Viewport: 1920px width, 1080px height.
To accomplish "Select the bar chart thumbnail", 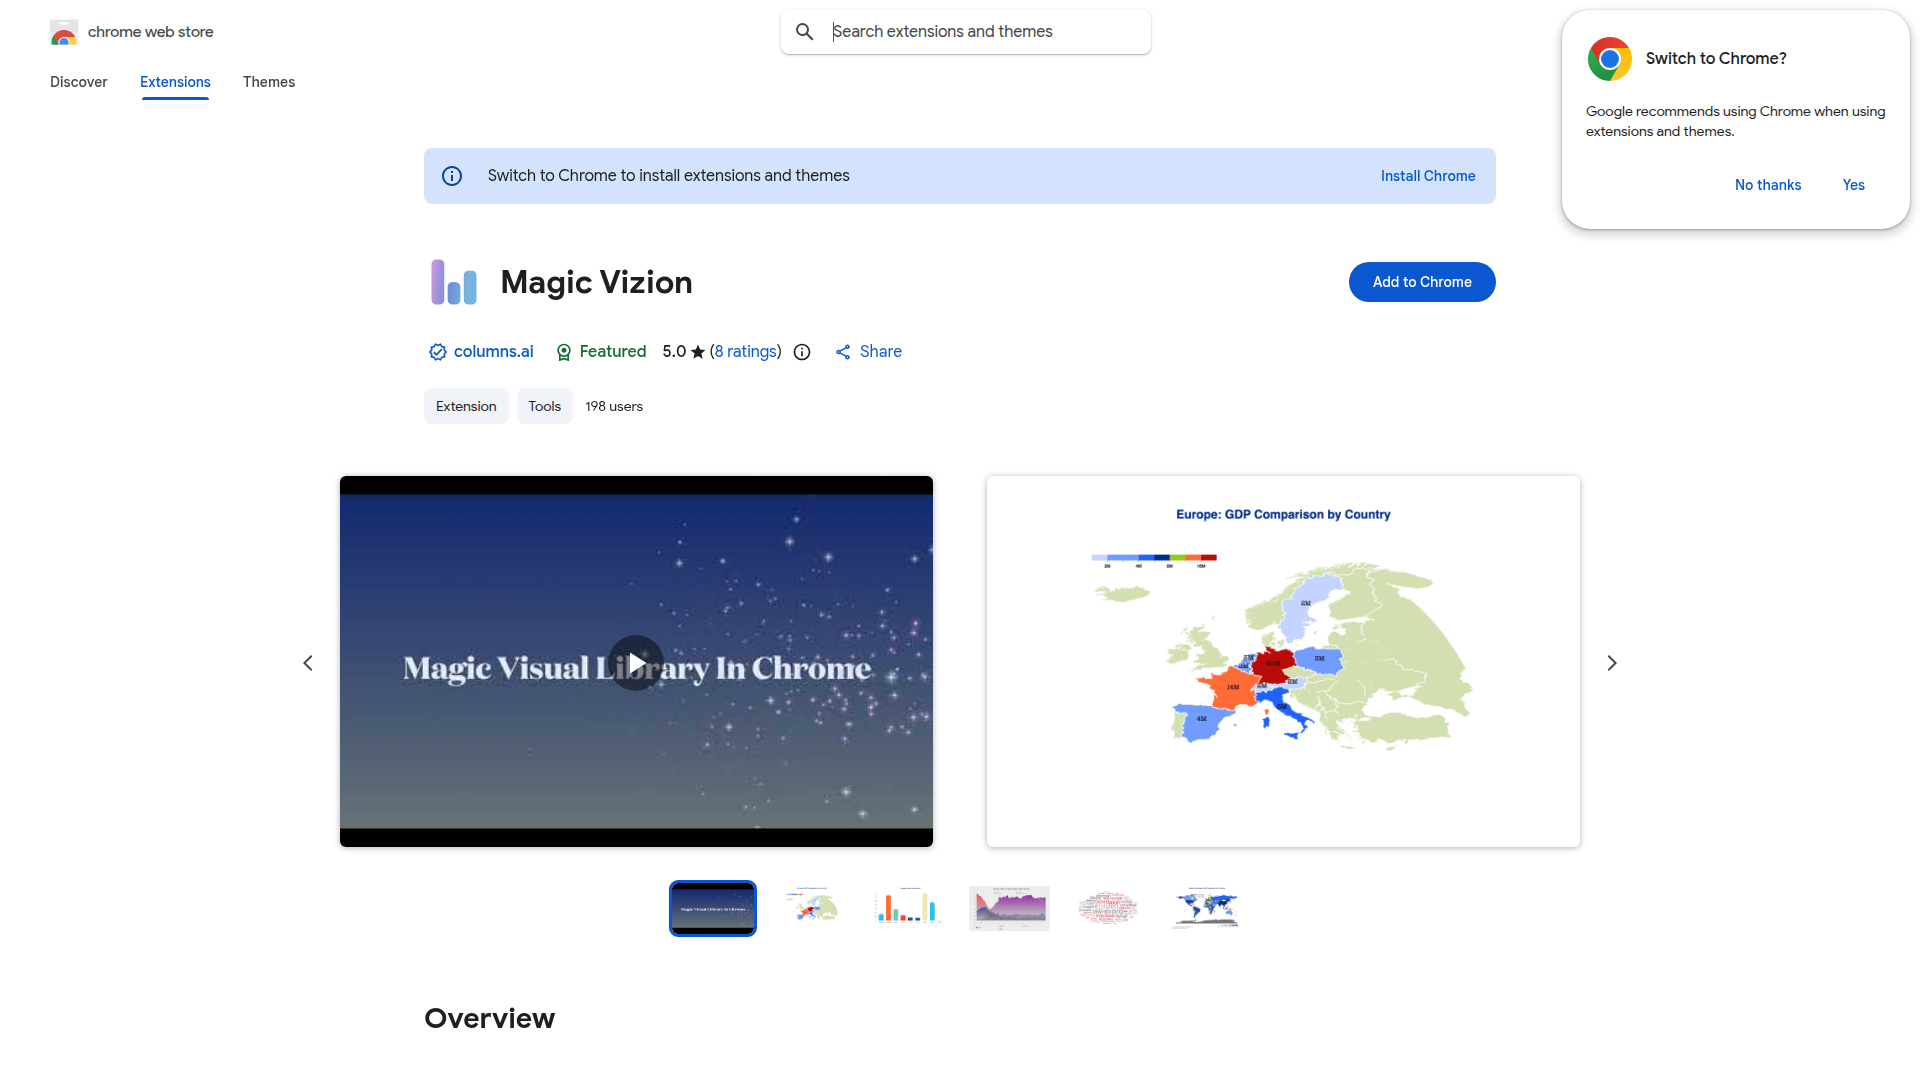I will coord(908,908).
